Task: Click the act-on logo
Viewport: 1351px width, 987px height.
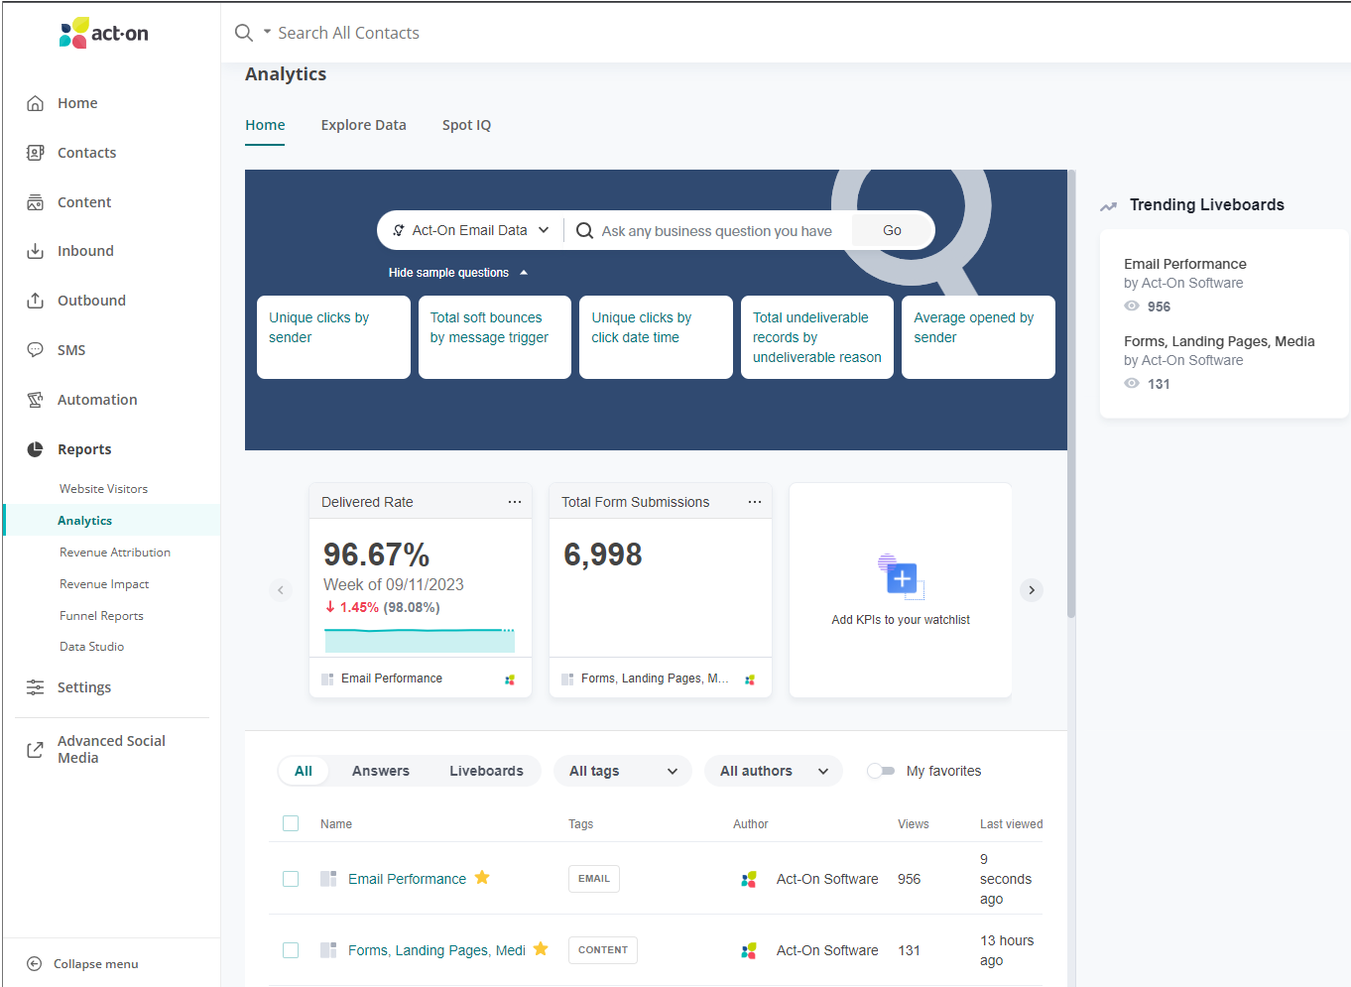Action: pos(104,33)
